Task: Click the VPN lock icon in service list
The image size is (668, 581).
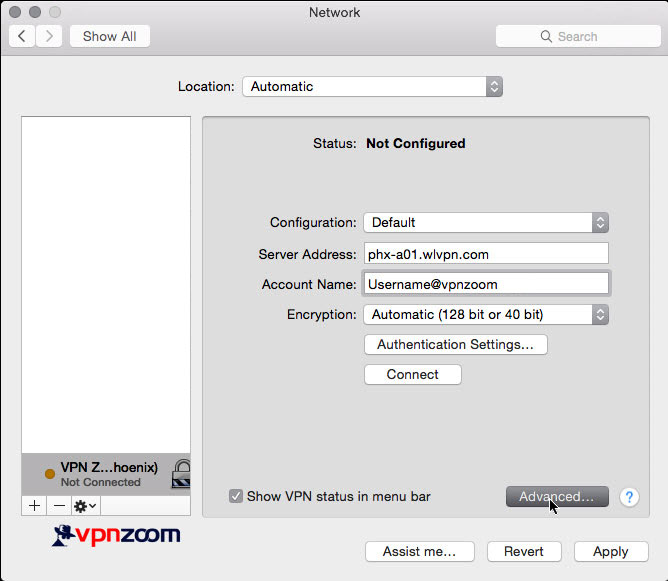Action: (x=181, y=474)
